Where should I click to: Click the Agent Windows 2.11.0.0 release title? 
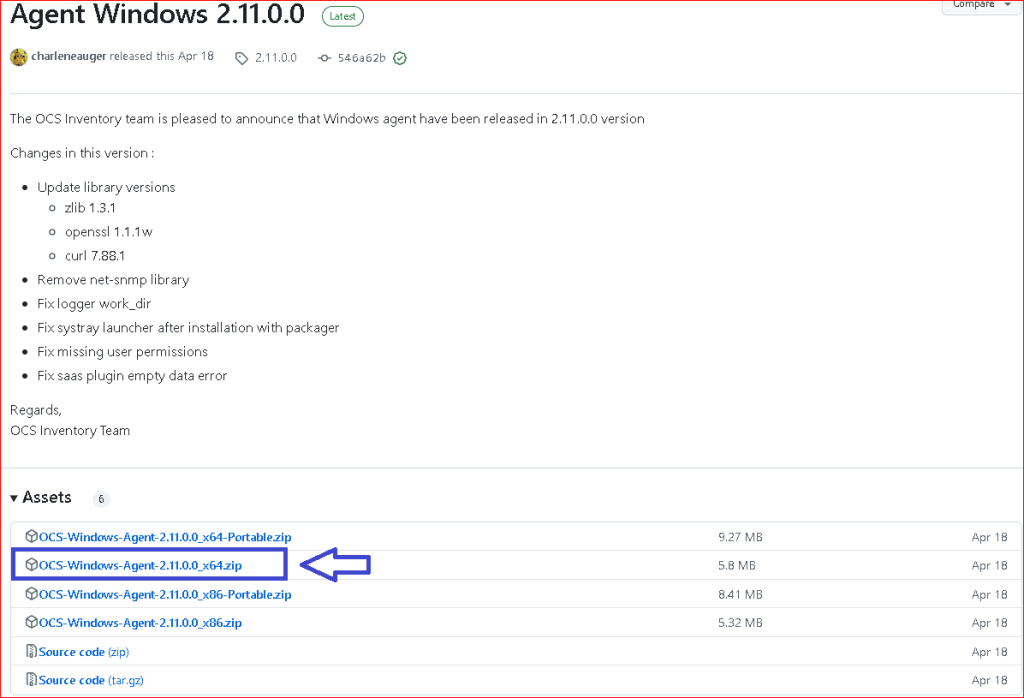click(157, 14)
